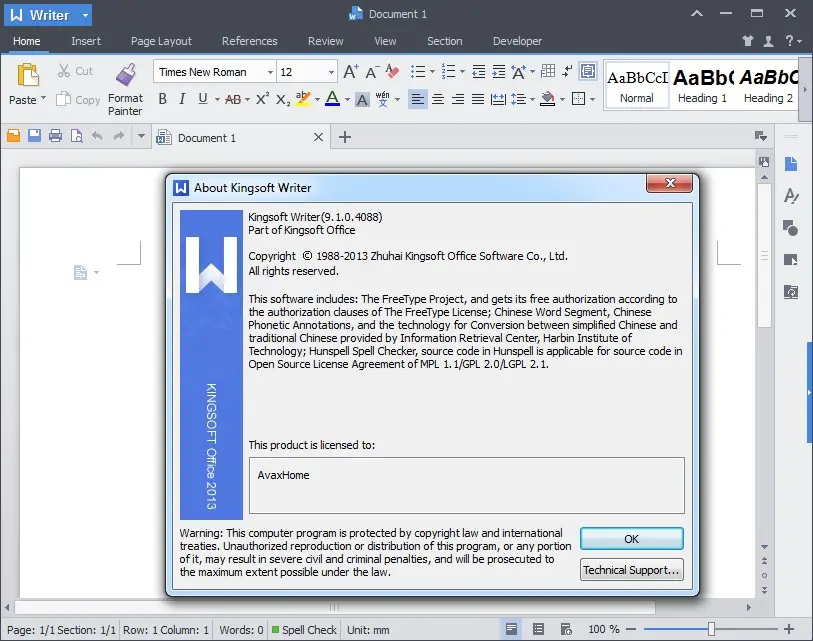Open the Writer application menu arrow
Viewport: 813px width, 641px height.
[x=85, y=16]
